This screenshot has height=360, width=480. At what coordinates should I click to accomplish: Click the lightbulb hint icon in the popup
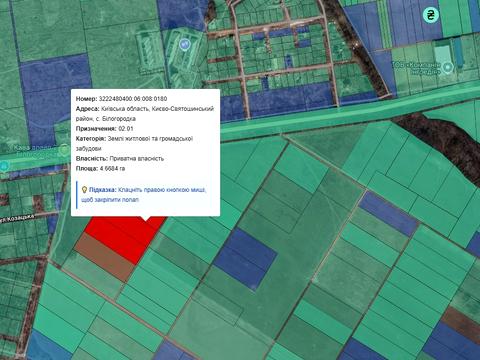[x=84, y=190]
